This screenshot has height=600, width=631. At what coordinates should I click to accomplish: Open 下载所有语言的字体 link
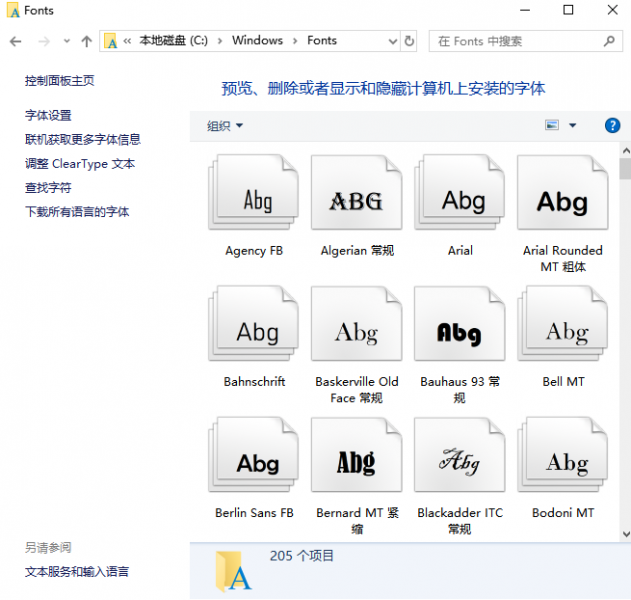click(77, 212)
